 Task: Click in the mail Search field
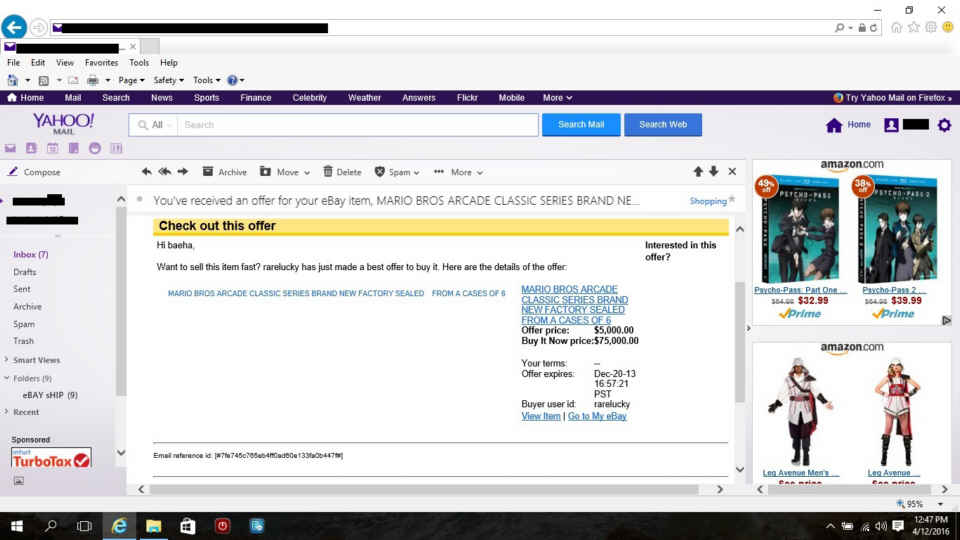(358, 125)
